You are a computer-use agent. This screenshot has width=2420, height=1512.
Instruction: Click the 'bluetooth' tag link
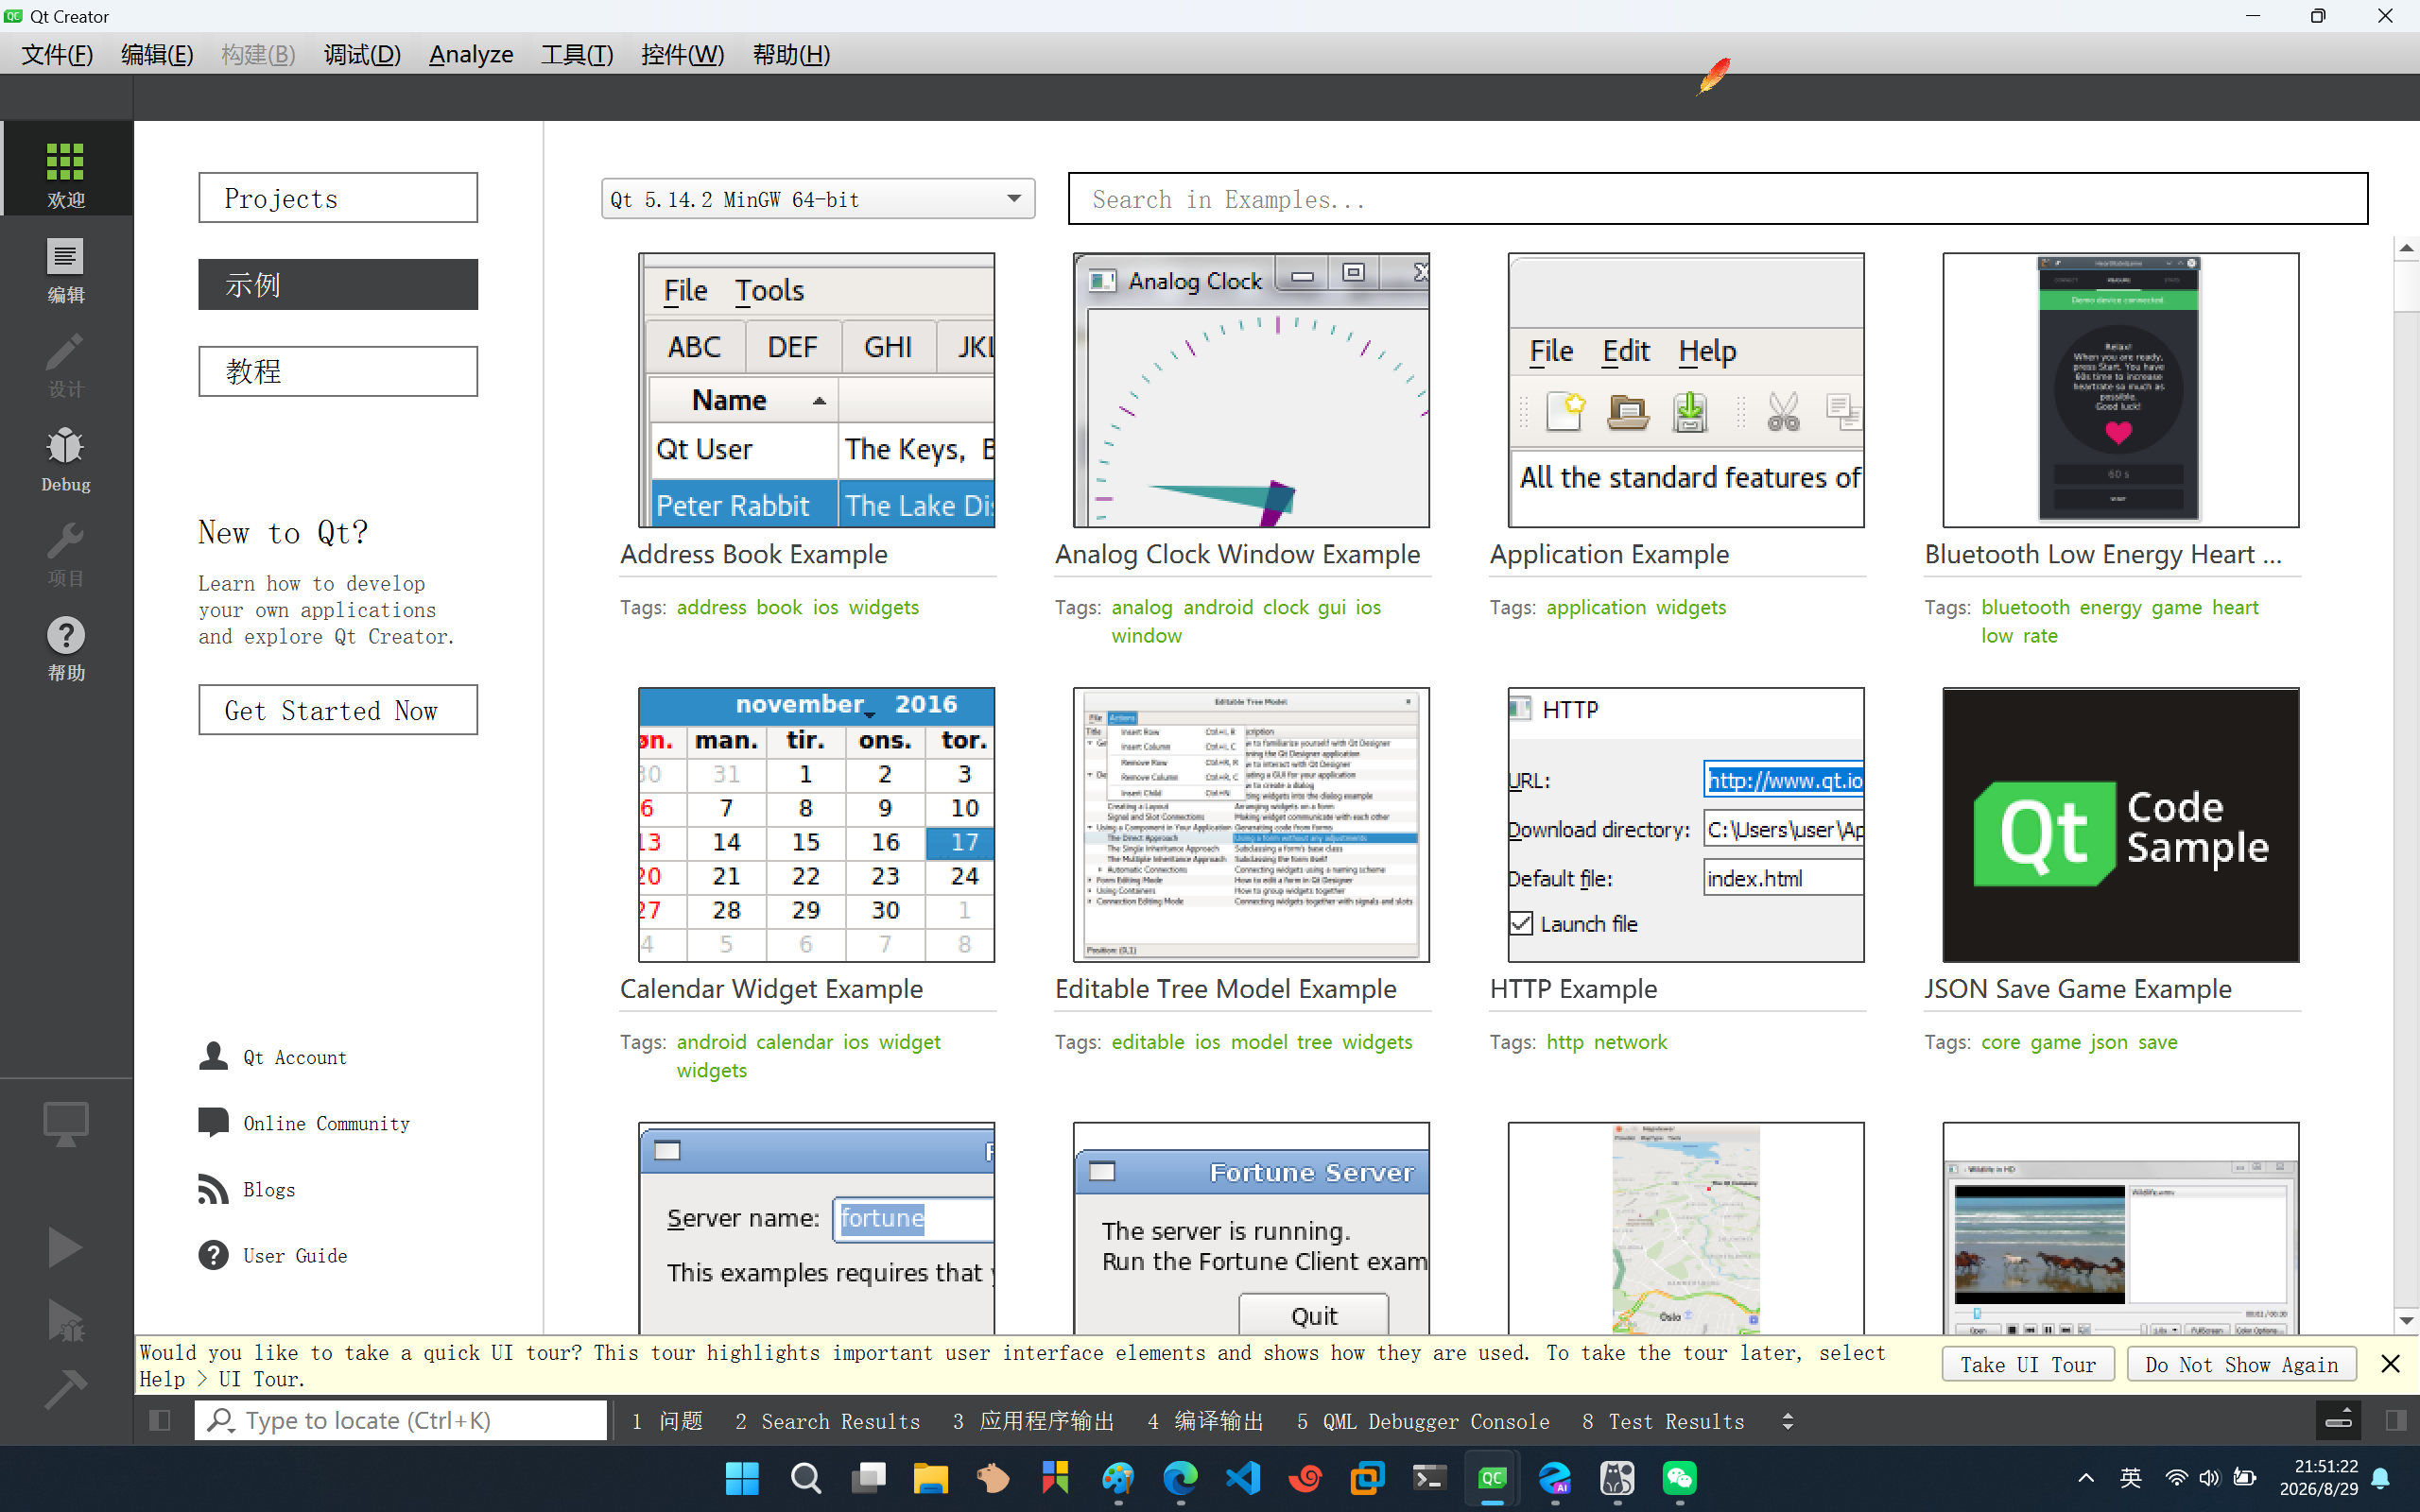coord(2025,607)
